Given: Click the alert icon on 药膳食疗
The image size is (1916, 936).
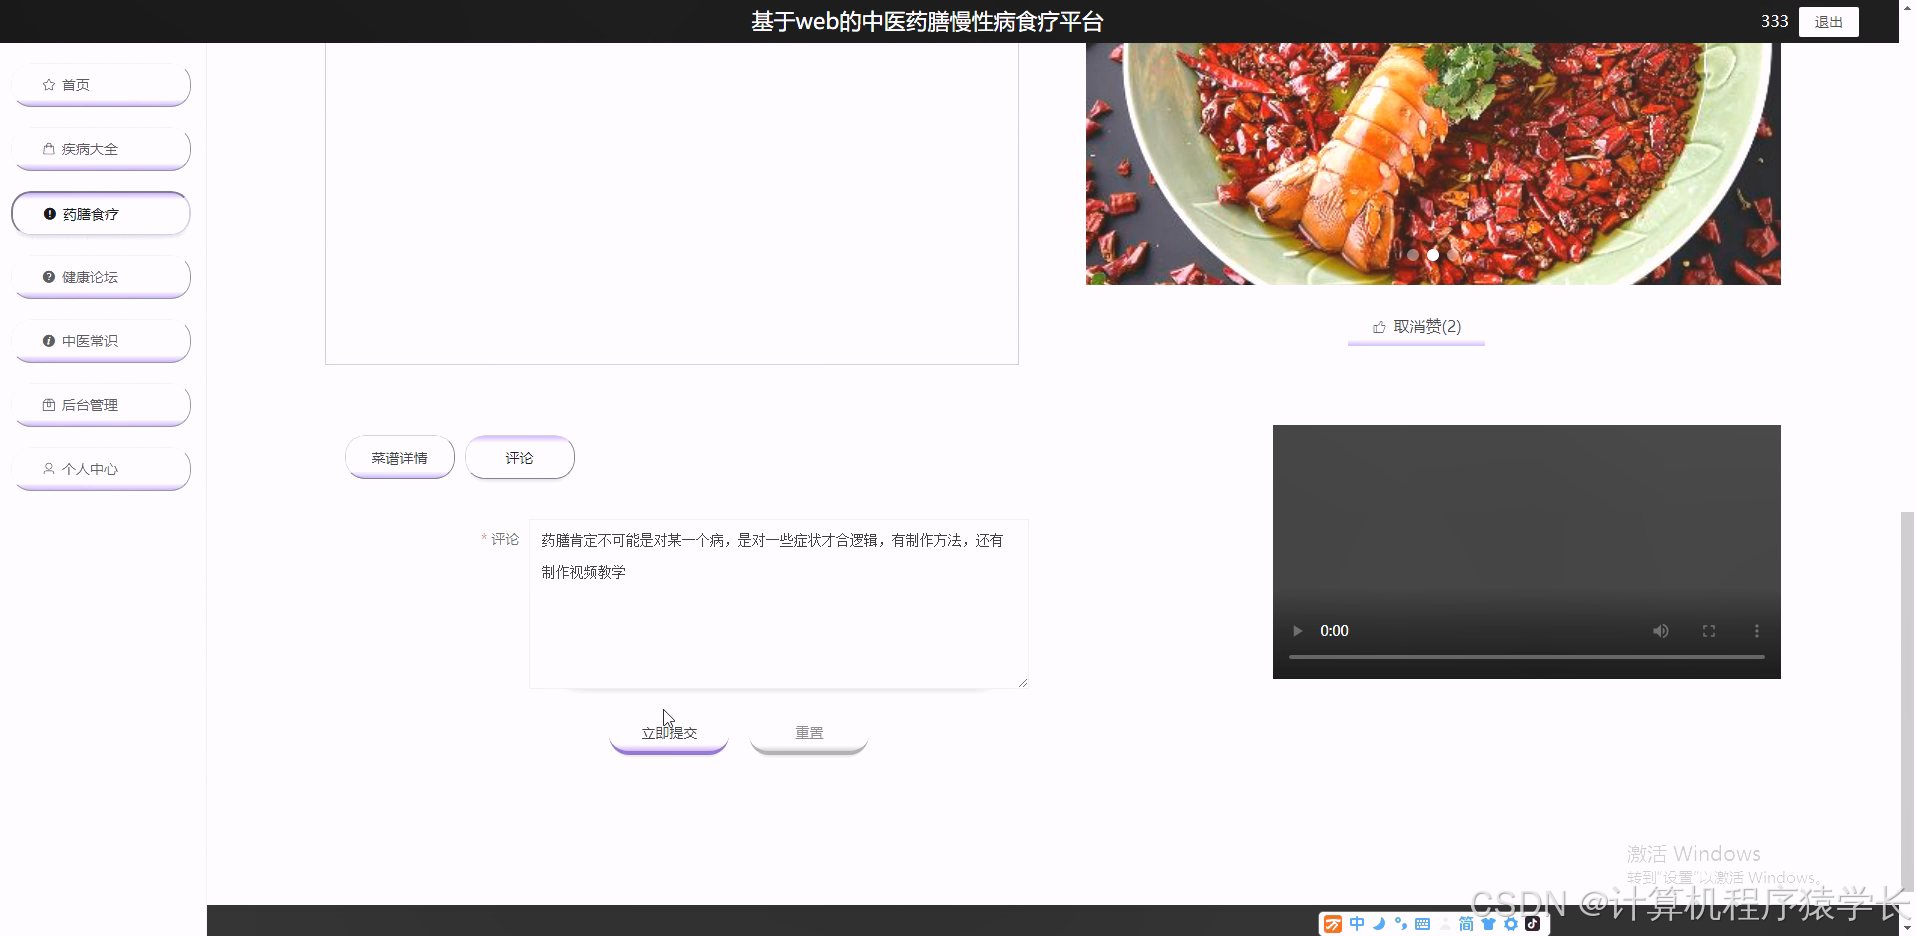Looking at the screenshot, I should point(50,213).
